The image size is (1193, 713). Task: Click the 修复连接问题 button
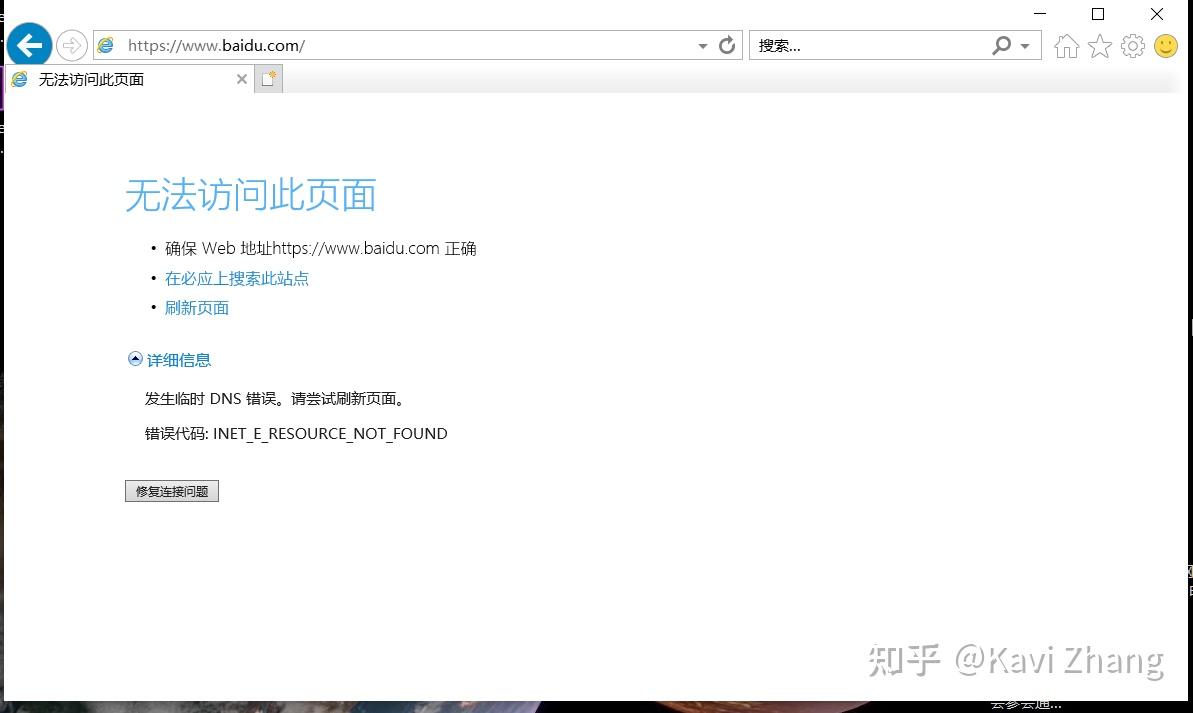[x=172, y=492]
